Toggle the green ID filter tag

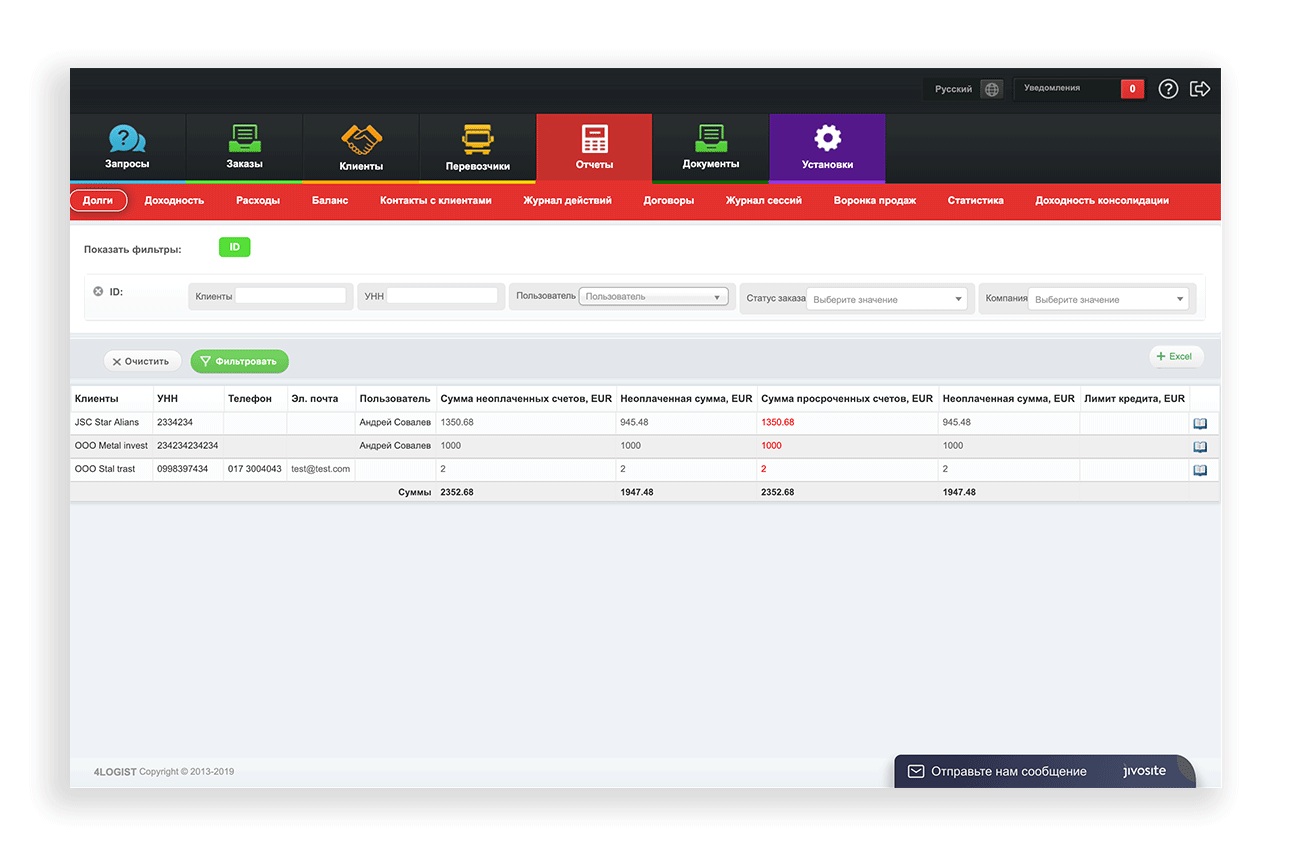[x=235, y=247]
